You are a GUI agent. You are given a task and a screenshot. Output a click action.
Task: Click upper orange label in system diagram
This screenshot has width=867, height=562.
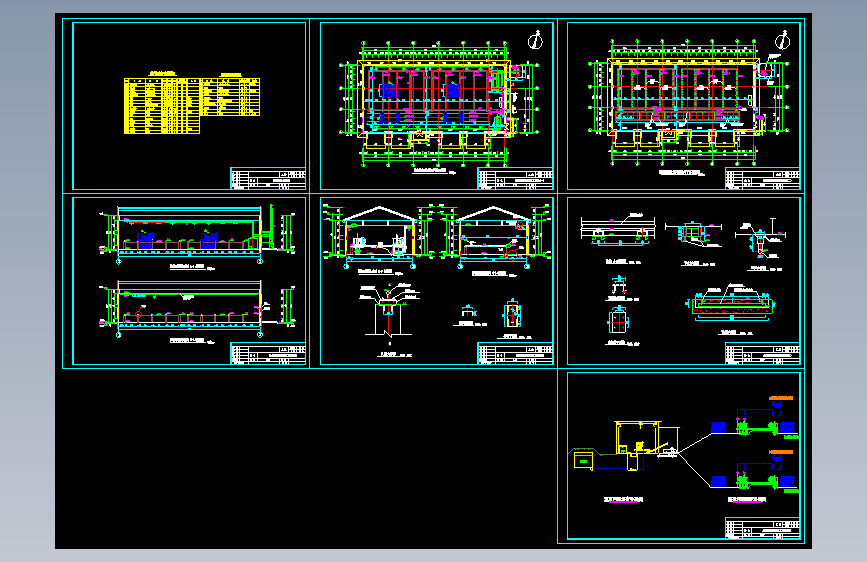point(781,398)
